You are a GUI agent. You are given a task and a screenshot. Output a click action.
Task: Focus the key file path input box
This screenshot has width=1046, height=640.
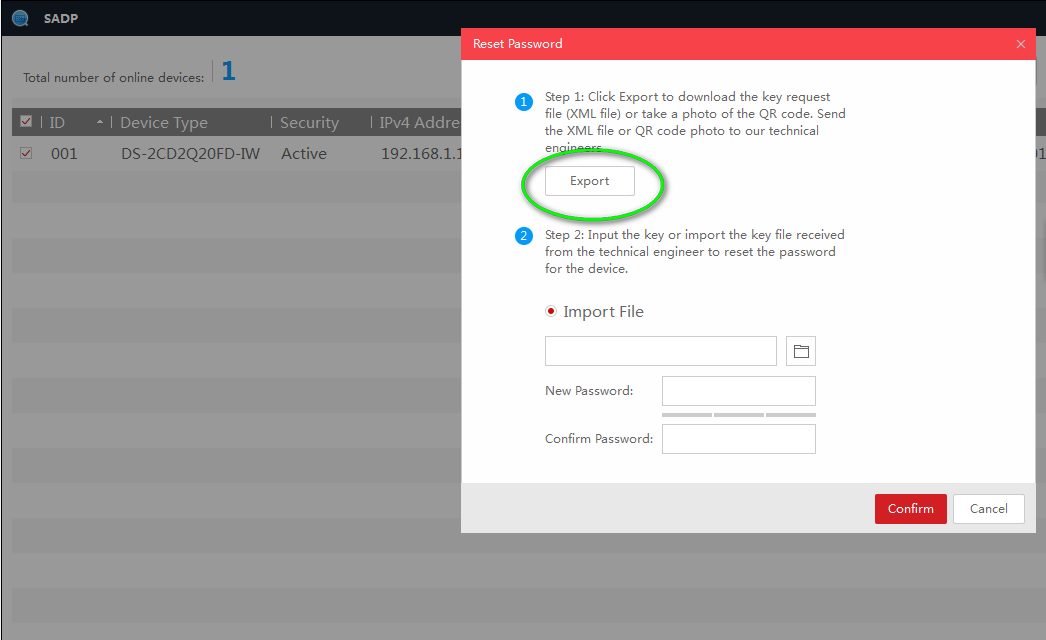pyautogui.click(x=660, y=351)
